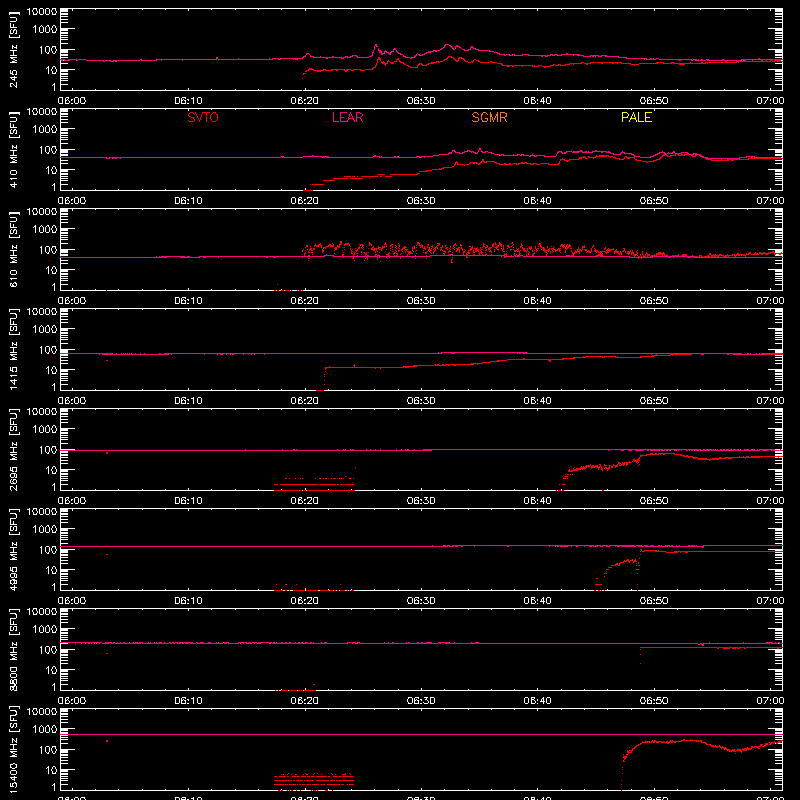Select the 1415 MHz [SFU] axis title
Image resolution: width=800 pixels, height=800 pixels.
14,349
